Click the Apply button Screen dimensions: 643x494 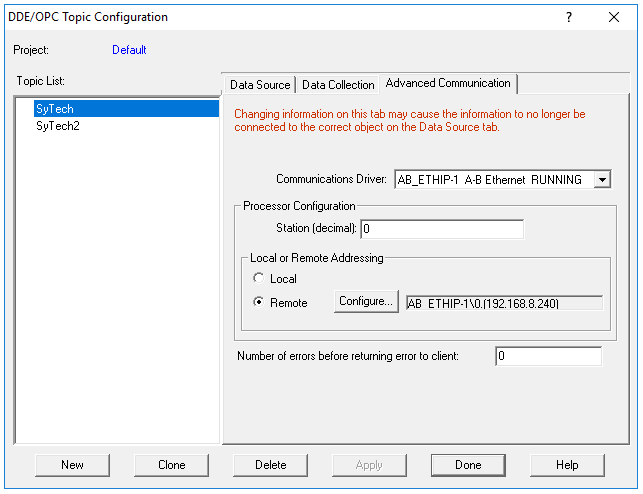tap(369, 465)
